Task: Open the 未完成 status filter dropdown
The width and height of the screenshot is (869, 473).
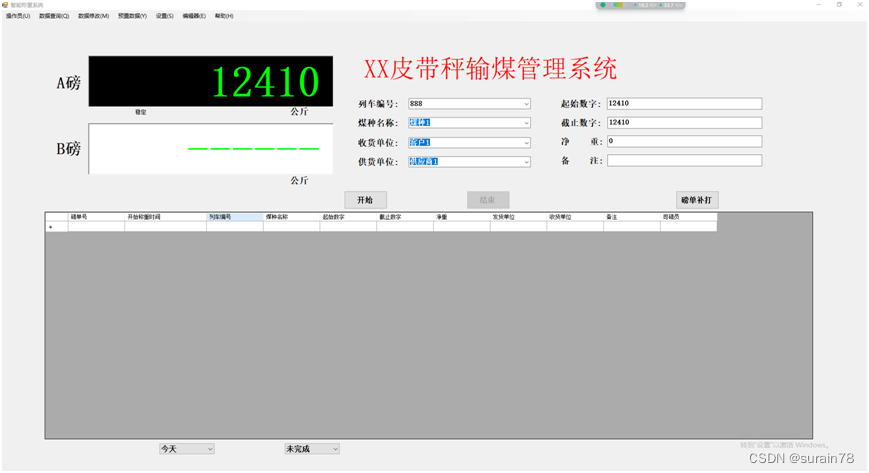Action: point(312,449)
